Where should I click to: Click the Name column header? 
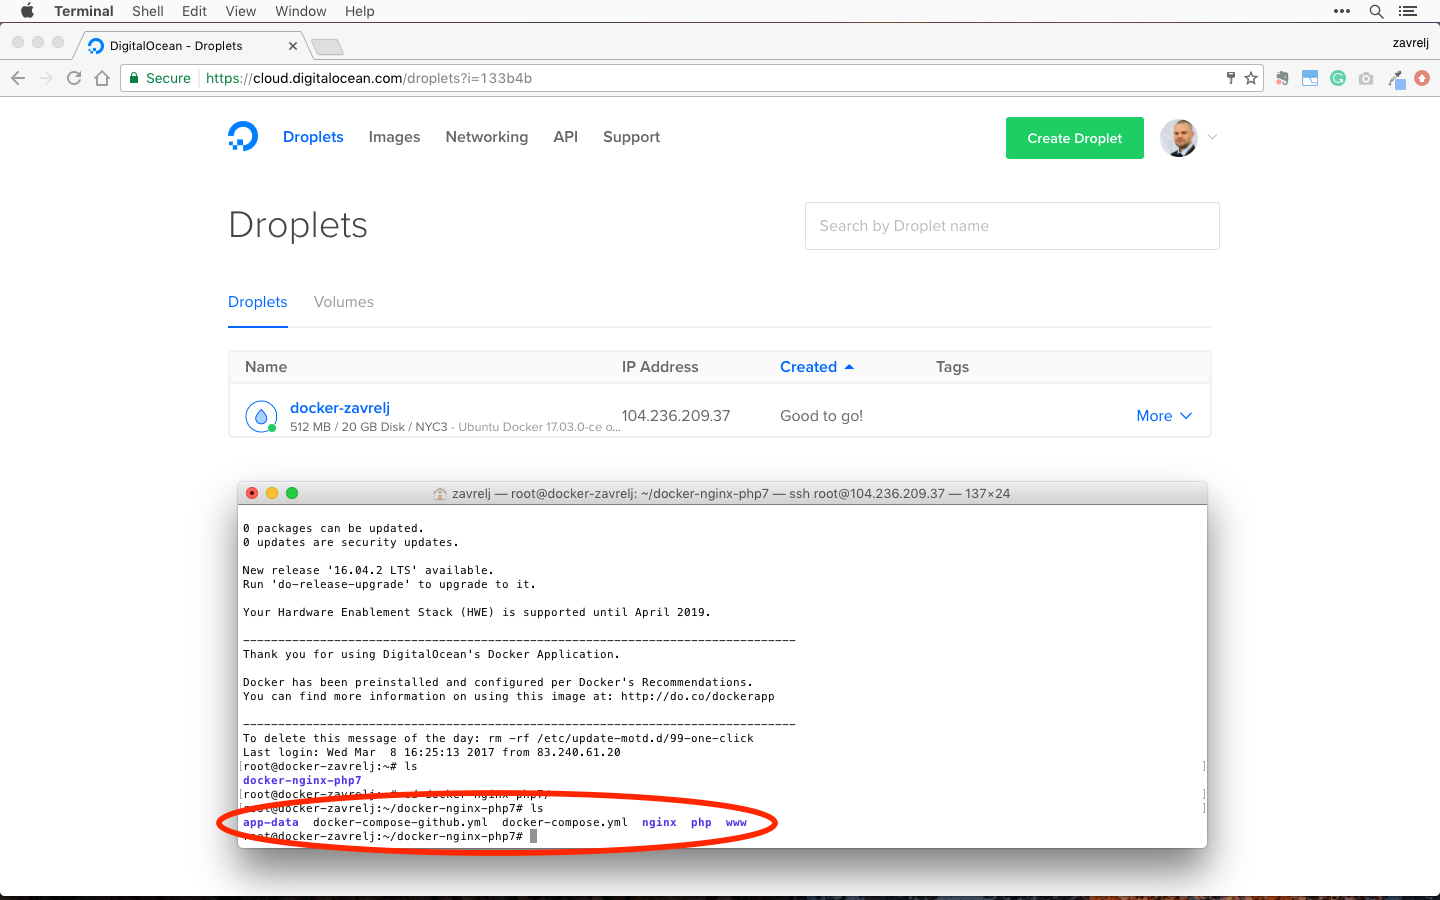pos(266,367)
